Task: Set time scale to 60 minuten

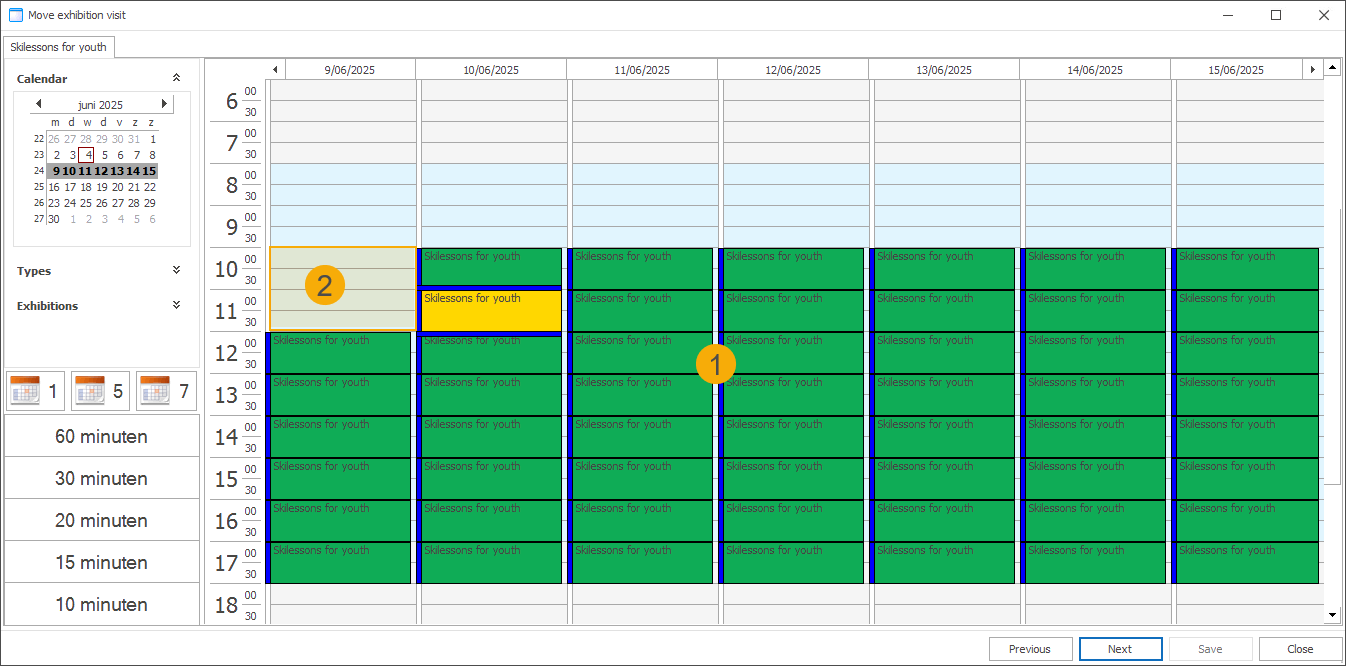Action: [x=101, y=437]
